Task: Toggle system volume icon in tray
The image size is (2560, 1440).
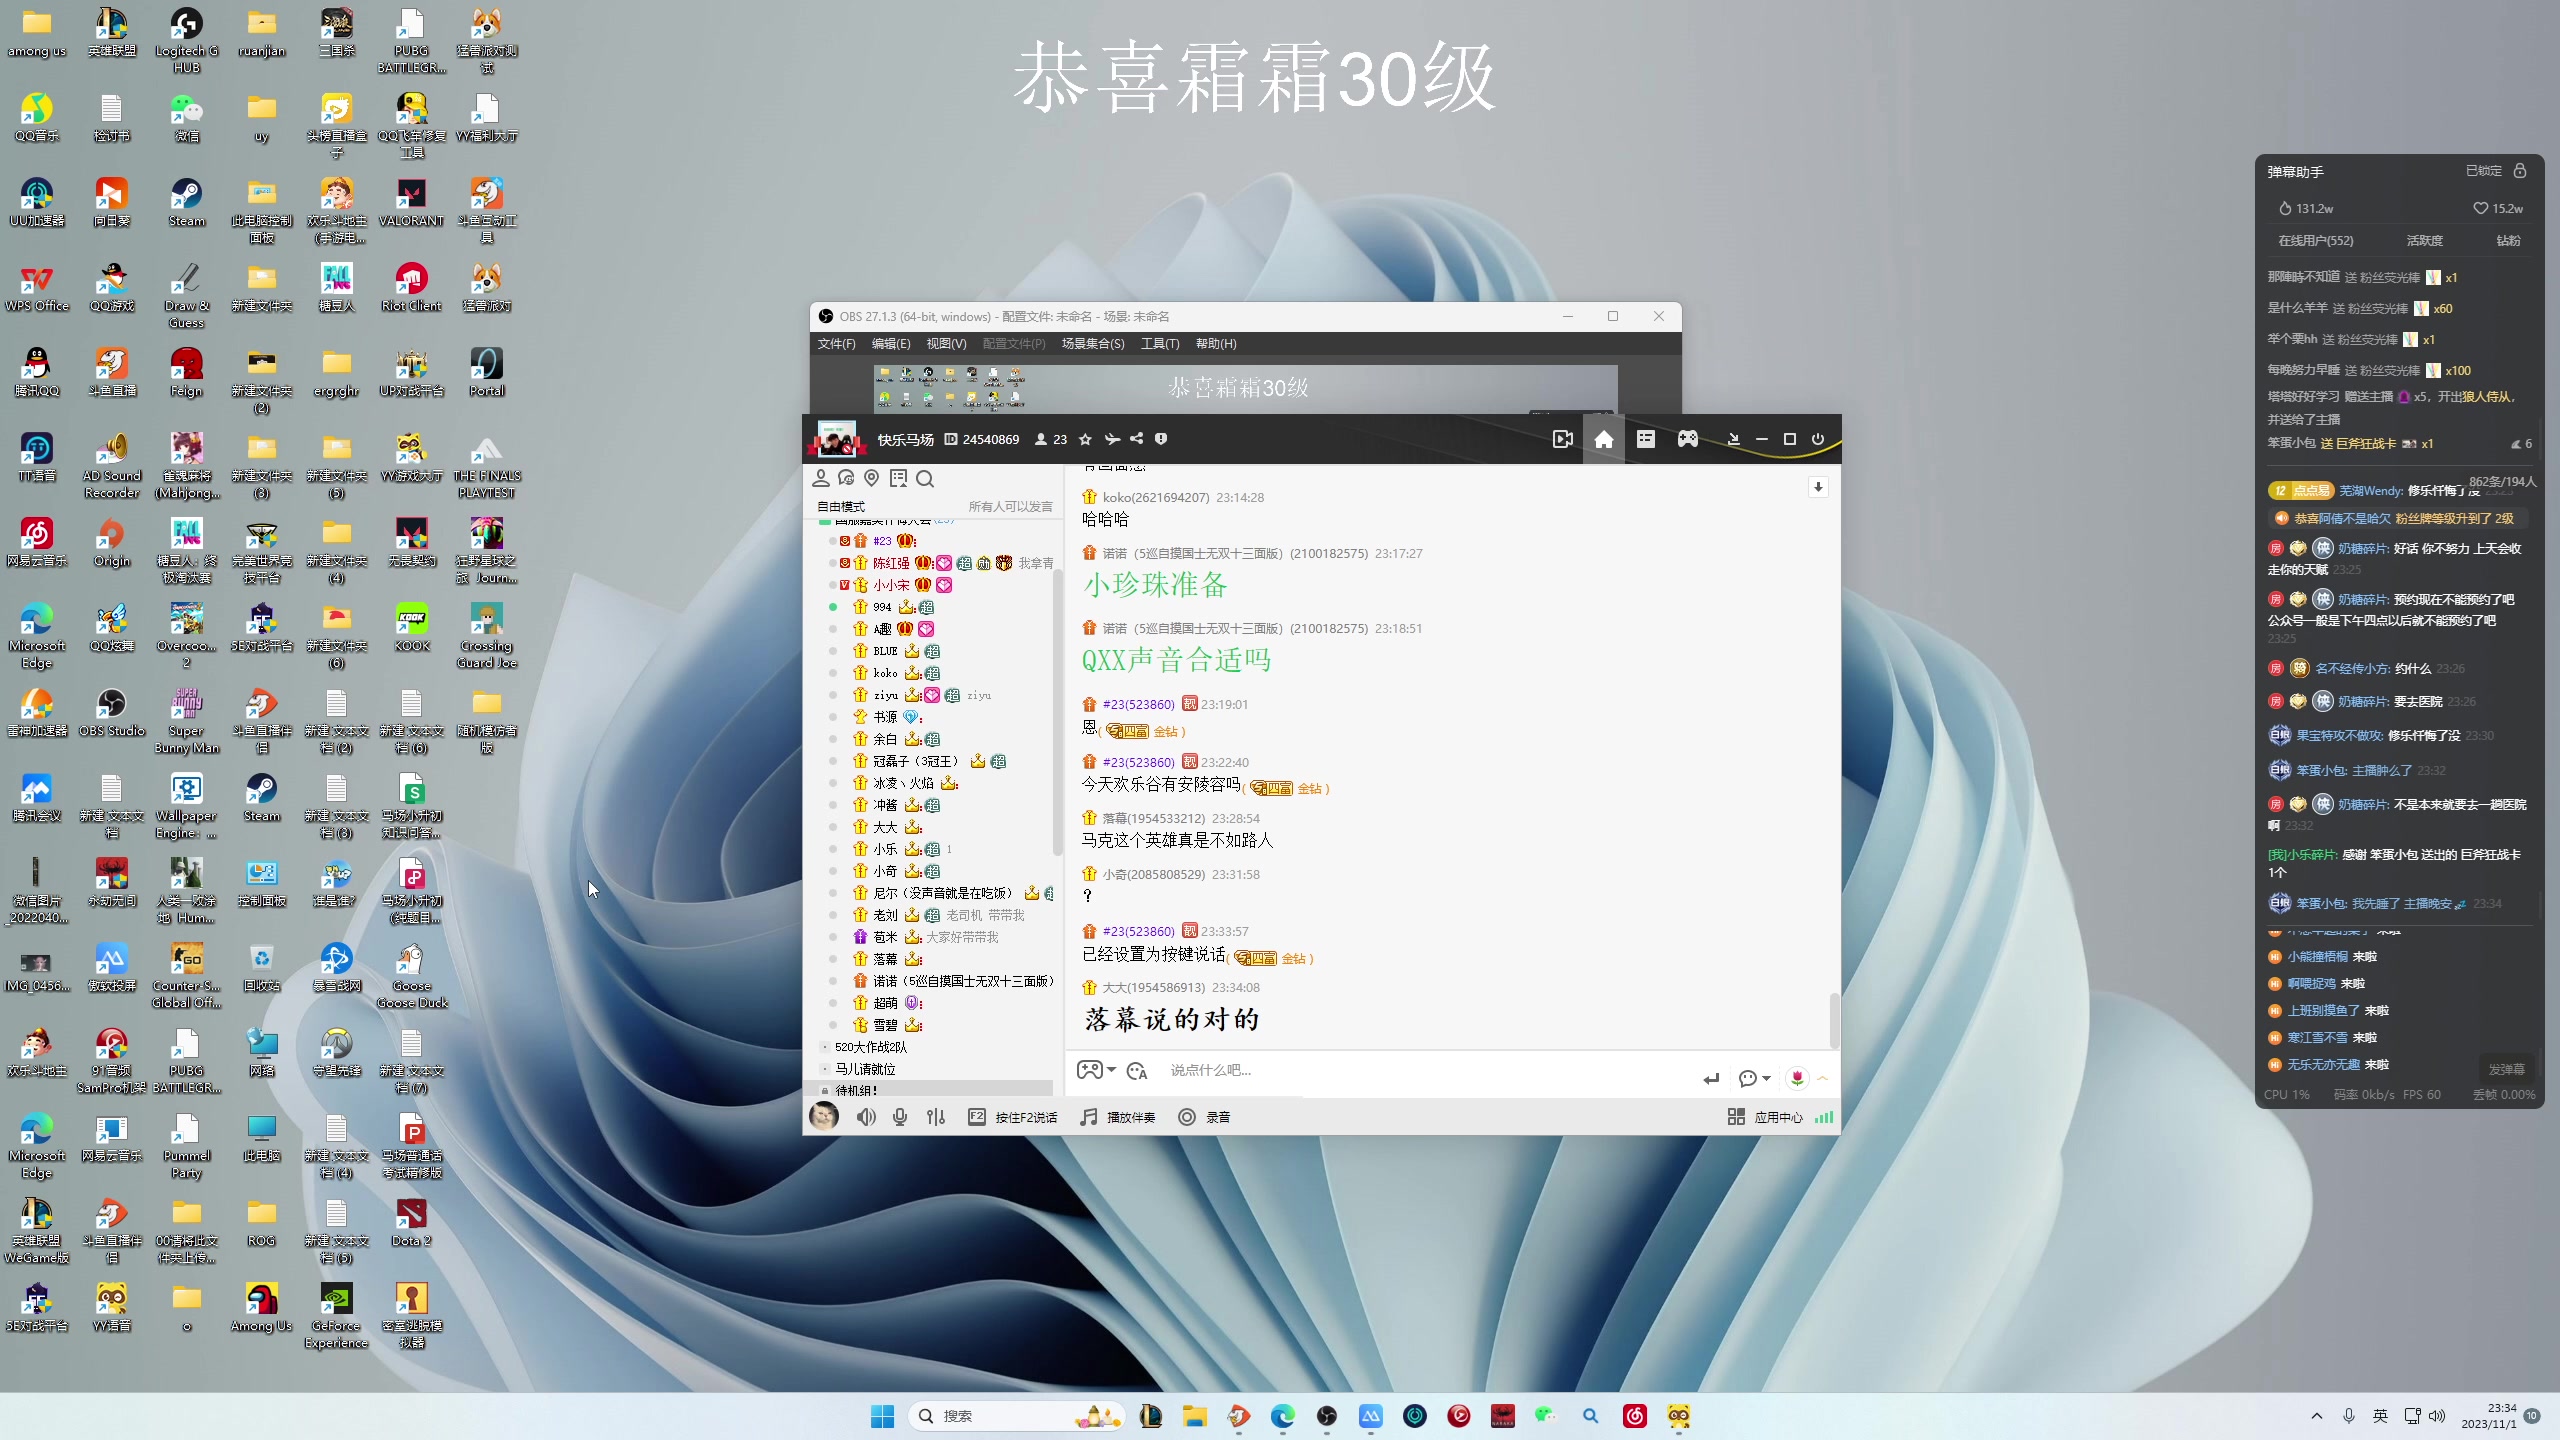Action: pyautogui.click(x=2437, y=1416)
